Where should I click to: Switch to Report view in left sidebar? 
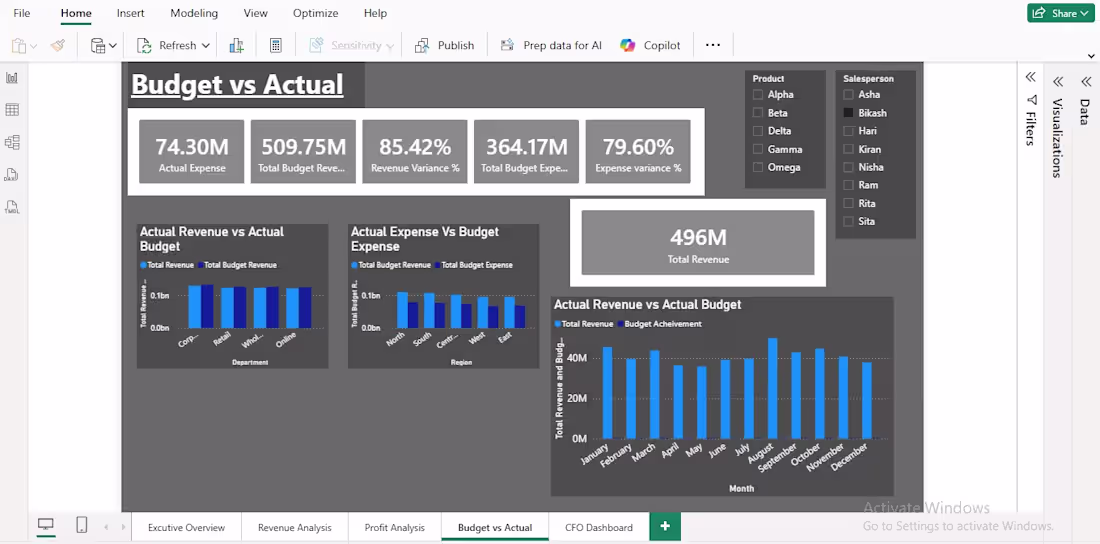point(12,78)
